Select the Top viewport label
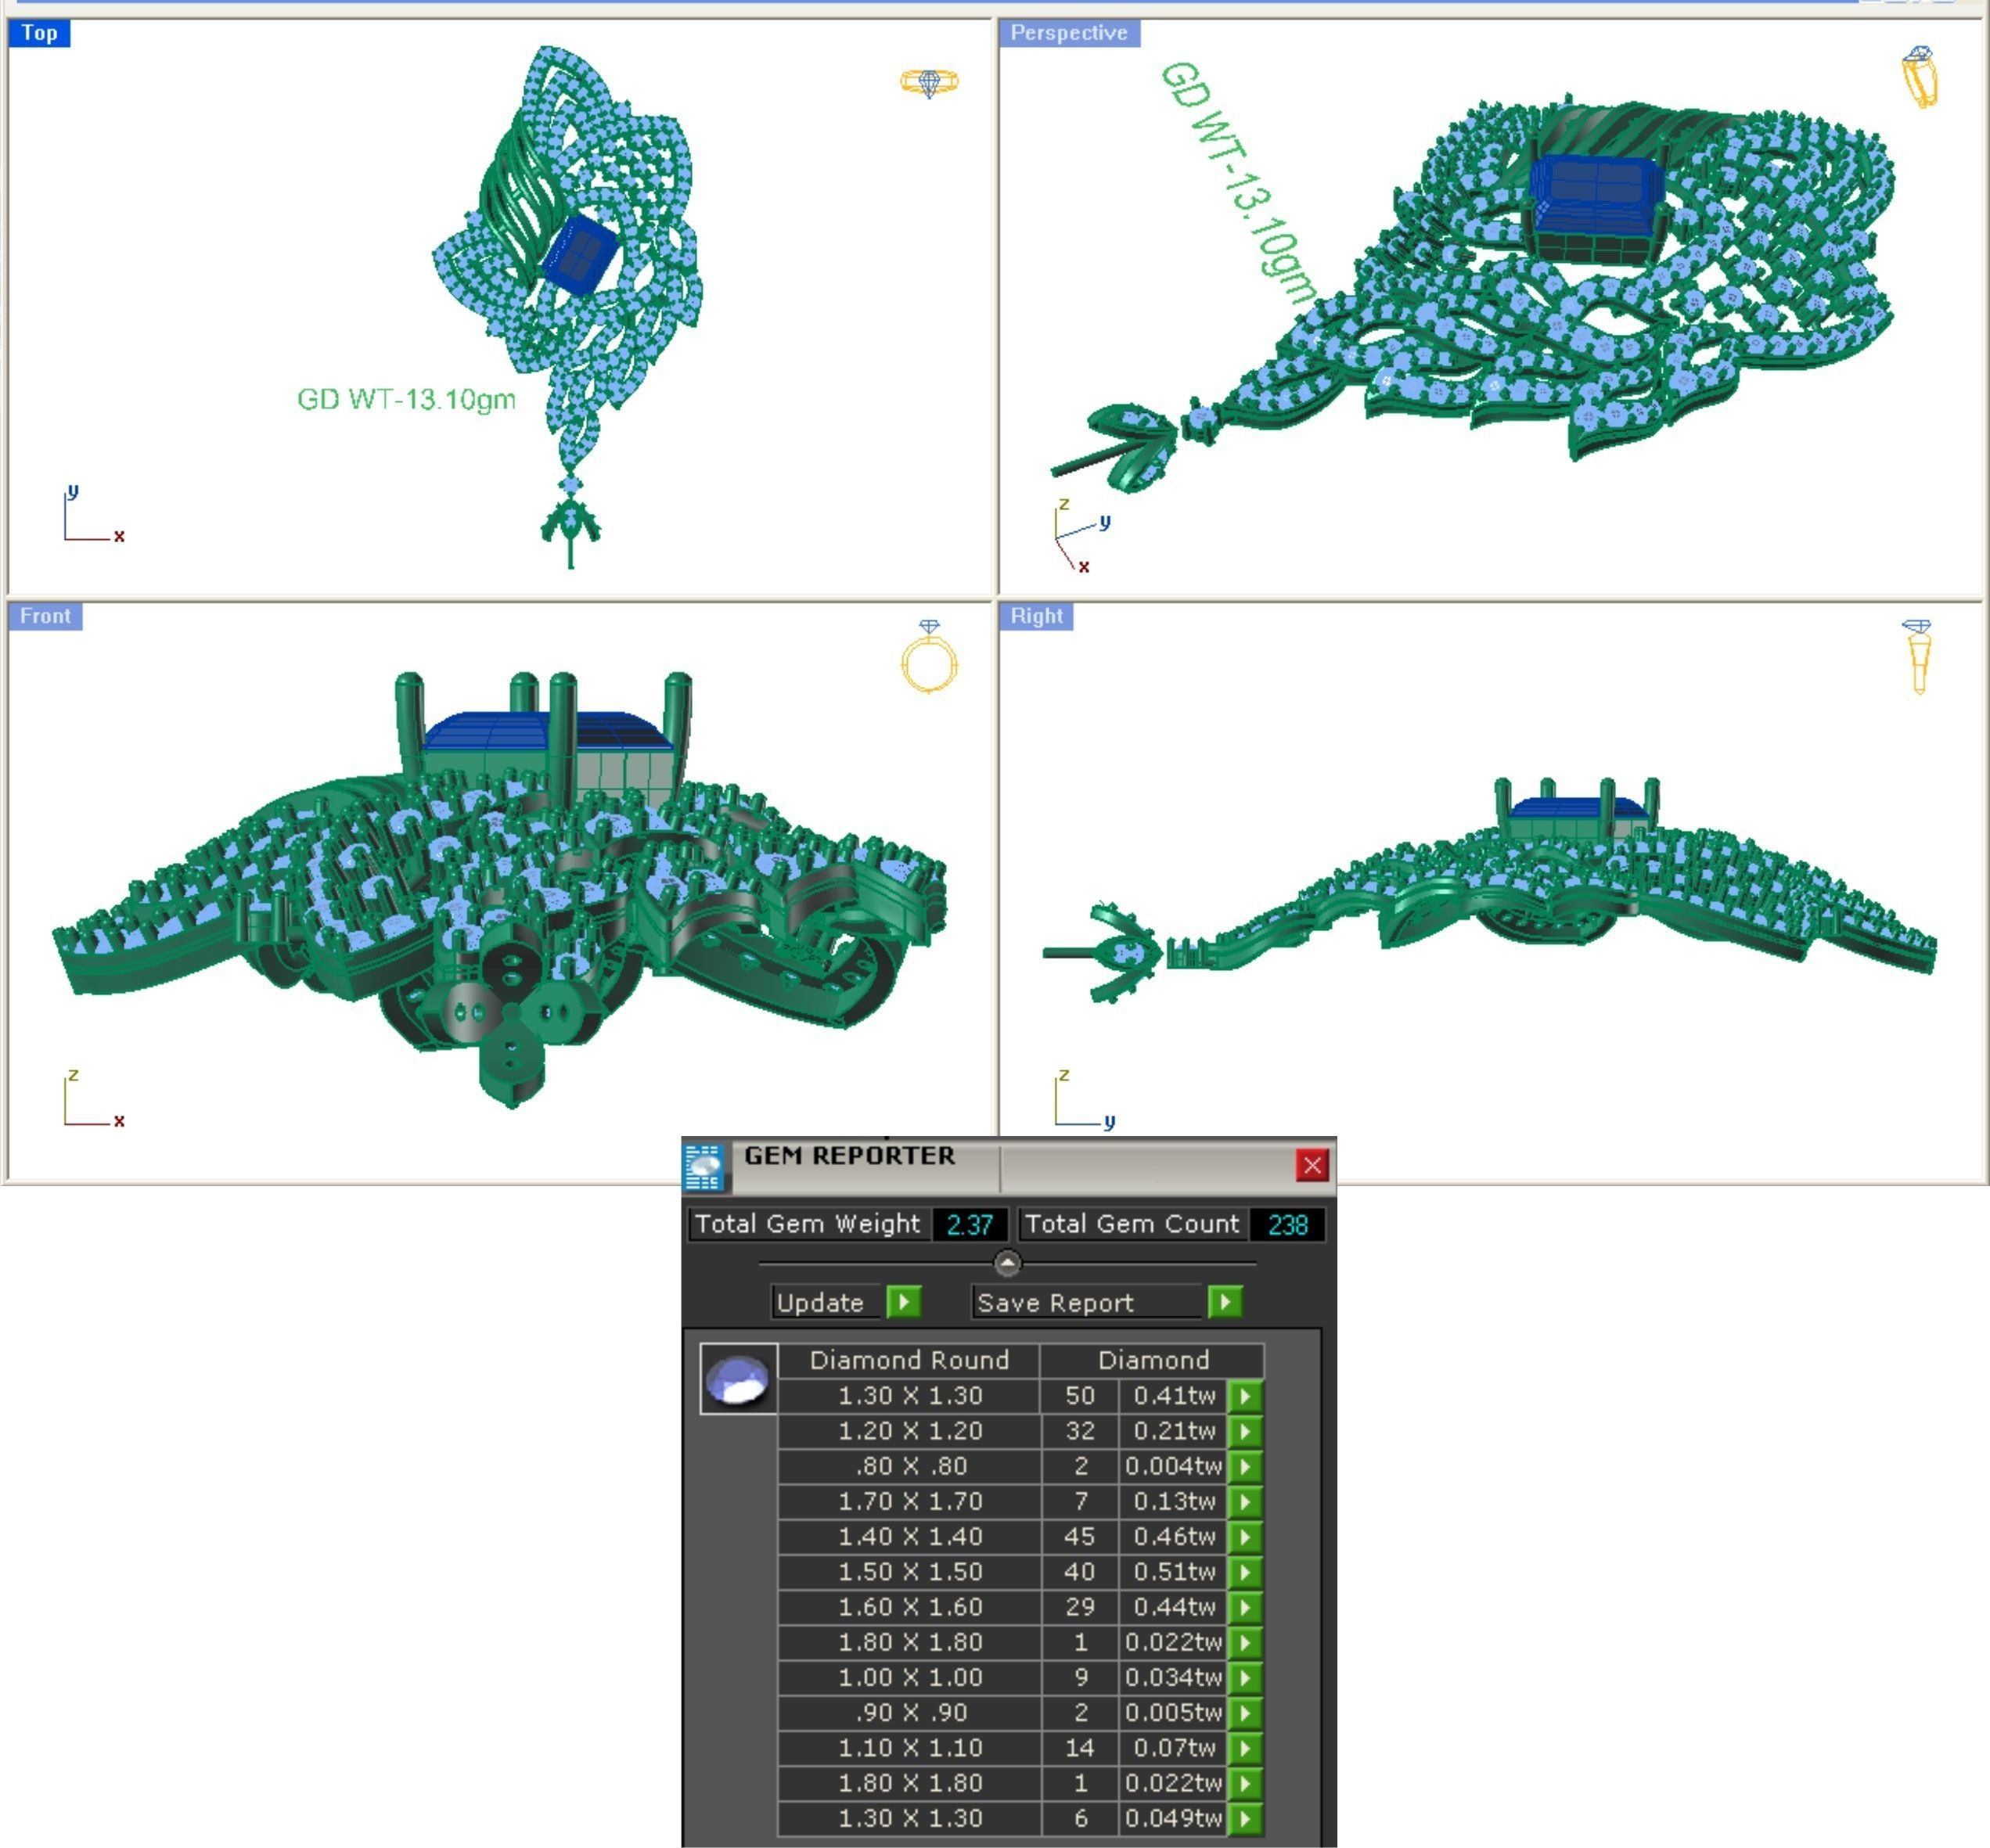This screenshot has width=1990, height=1848. point(39,33)
